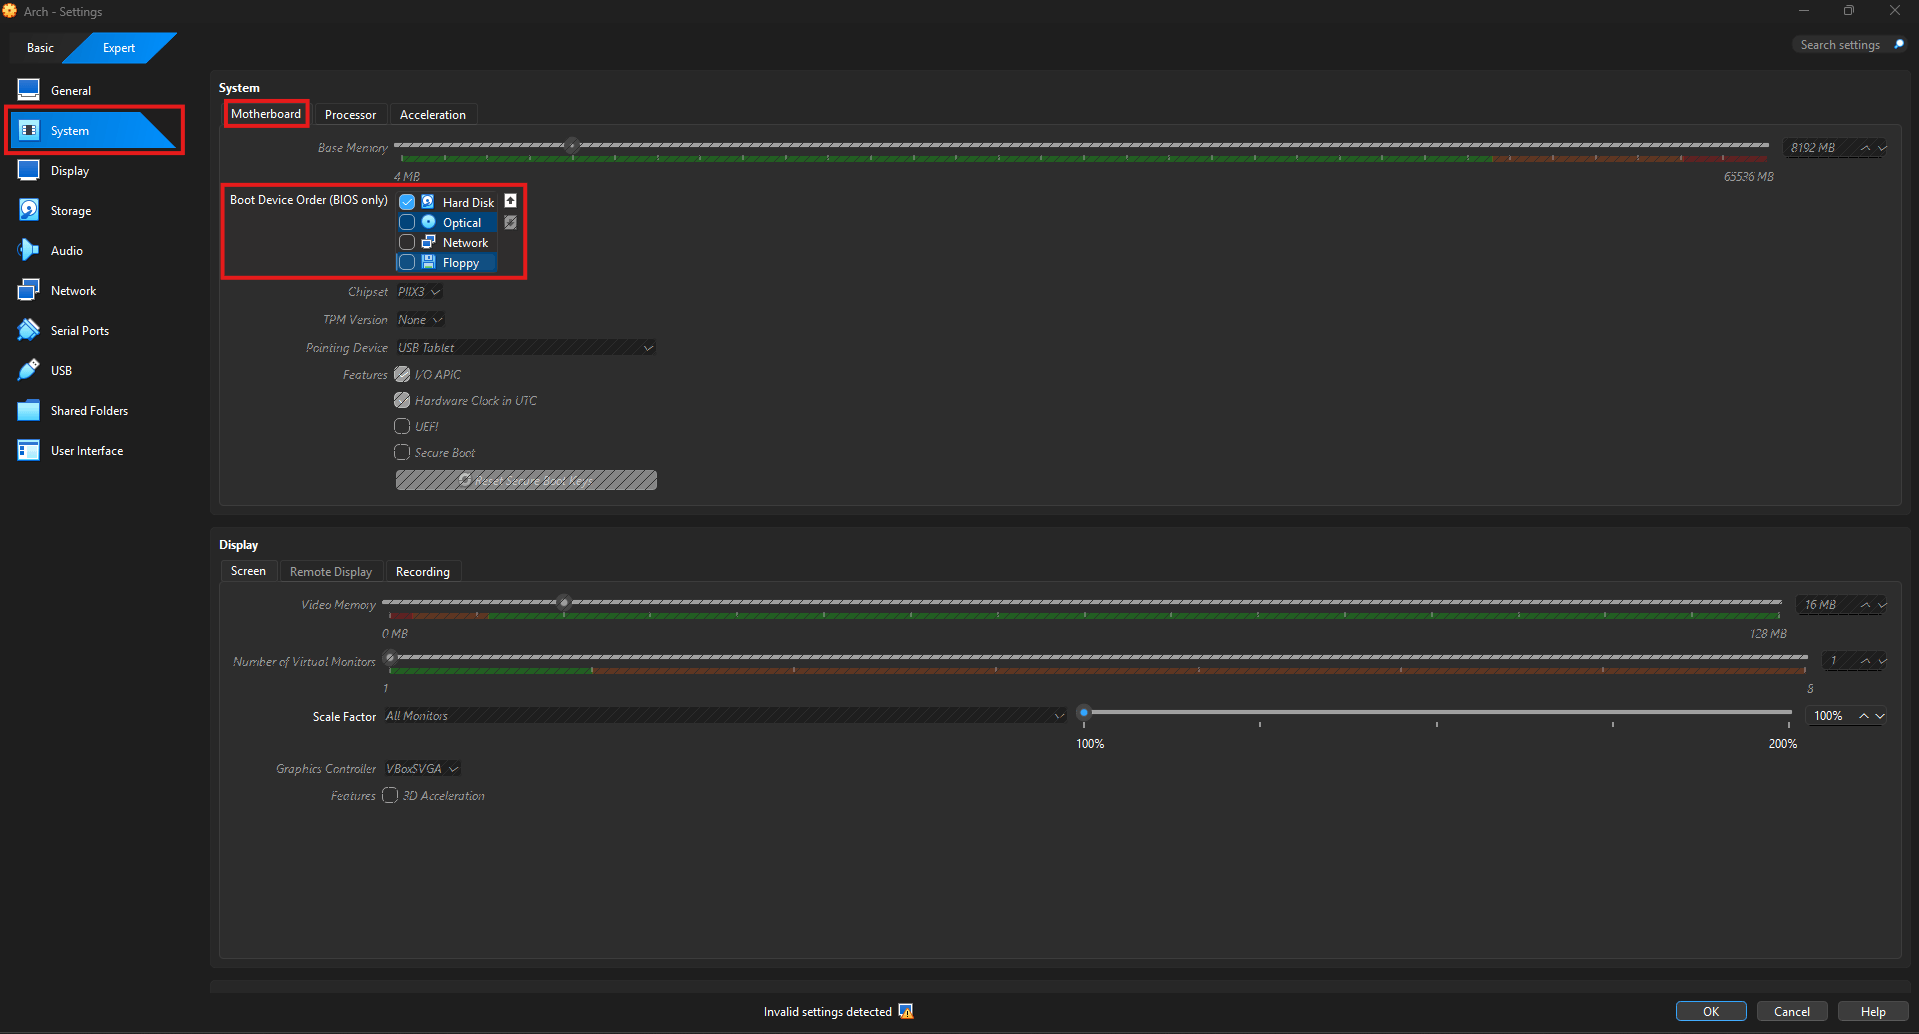
Task: Open the Network sidebar icon
Action: tap(29, 290)
